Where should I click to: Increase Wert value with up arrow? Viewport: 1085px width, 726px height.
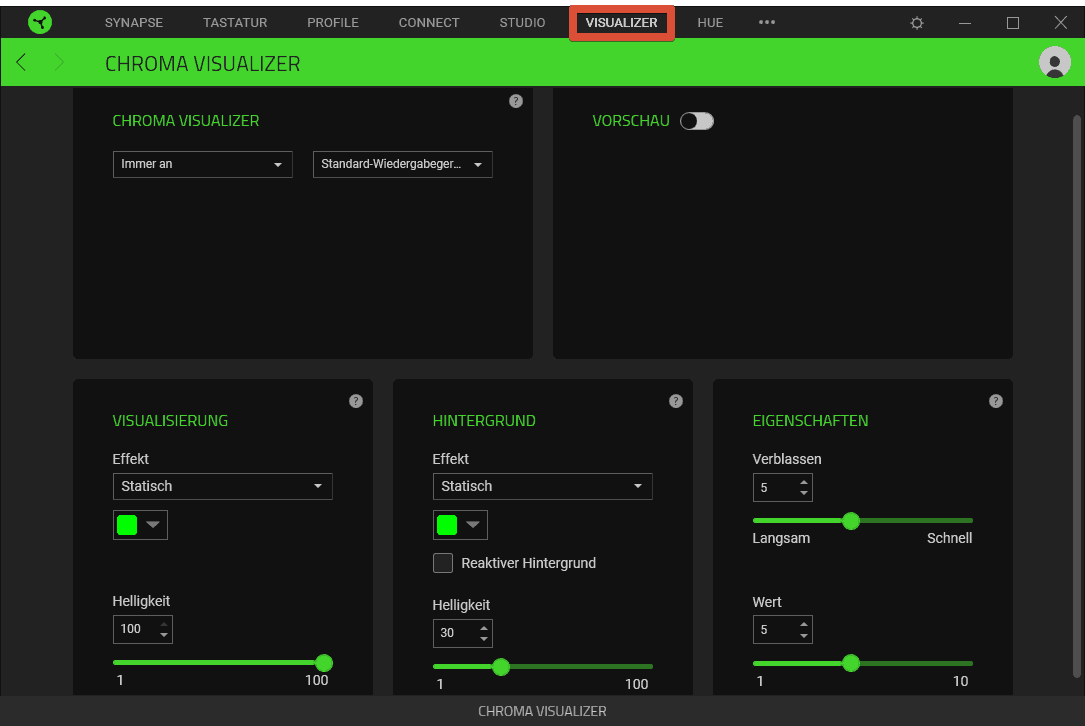[803, 624]
